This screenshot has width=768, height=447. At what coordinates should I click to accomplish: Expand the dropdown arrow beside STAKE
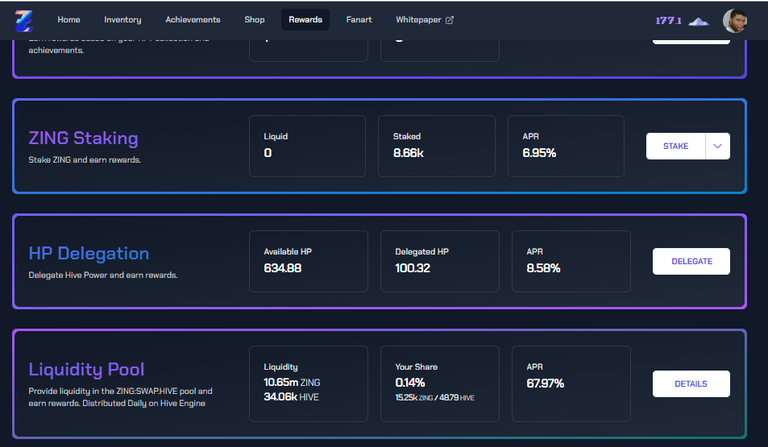click(718, 146)
